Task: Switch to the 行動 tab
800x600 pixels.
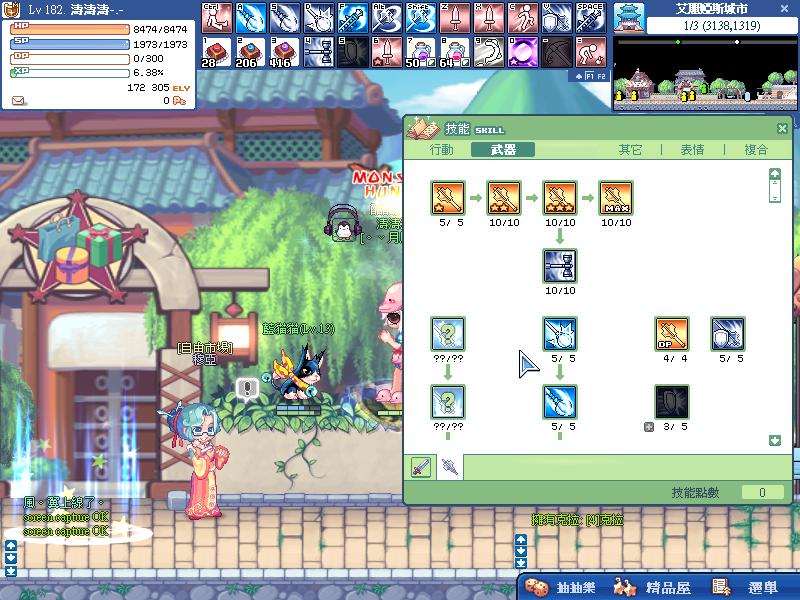Action: coord(442,149)
